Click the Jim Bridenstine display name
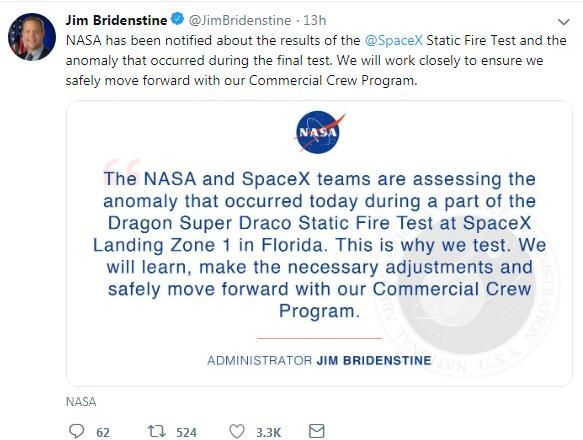The width and height of the screenshot is (583, 440). [x=116, y=20]
